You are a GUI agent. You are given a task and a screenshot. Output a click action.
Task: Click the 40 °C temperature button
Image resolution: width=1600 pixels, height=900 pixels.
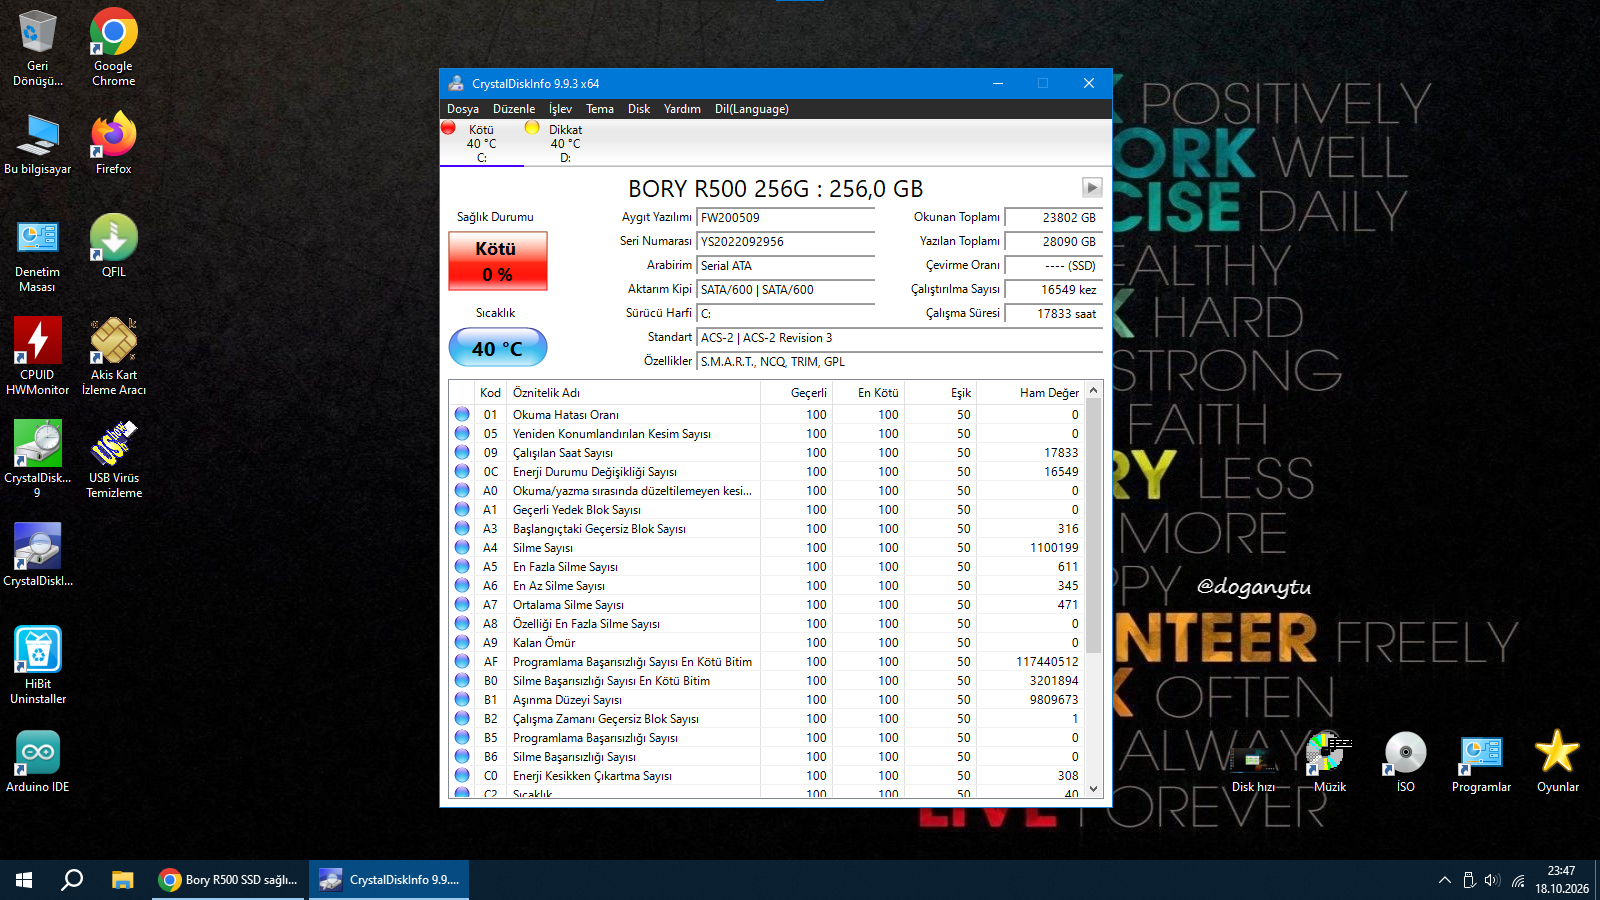coord(497,348)
